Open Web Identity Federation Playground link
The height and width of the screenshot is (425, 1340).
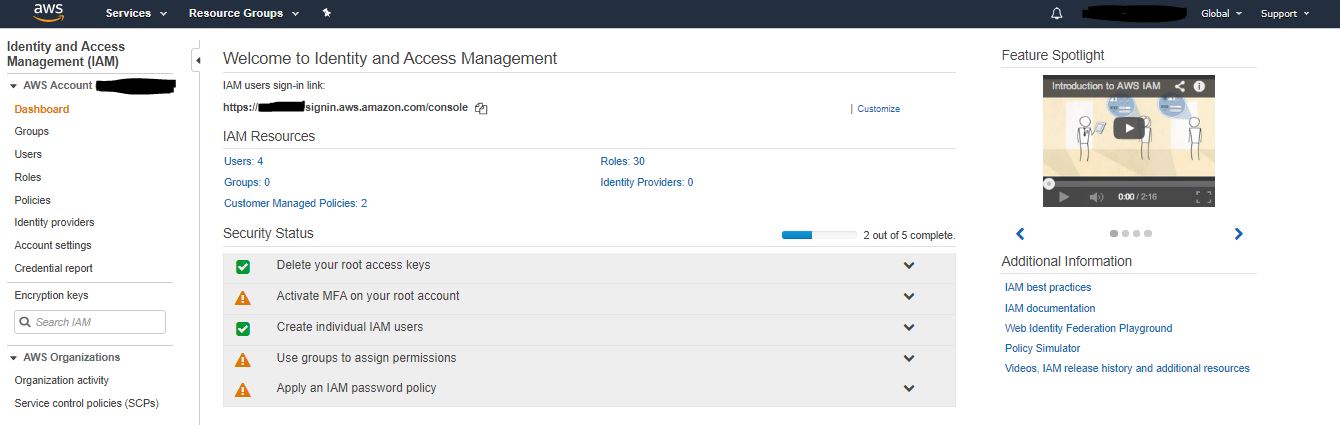click(1088, 328)
